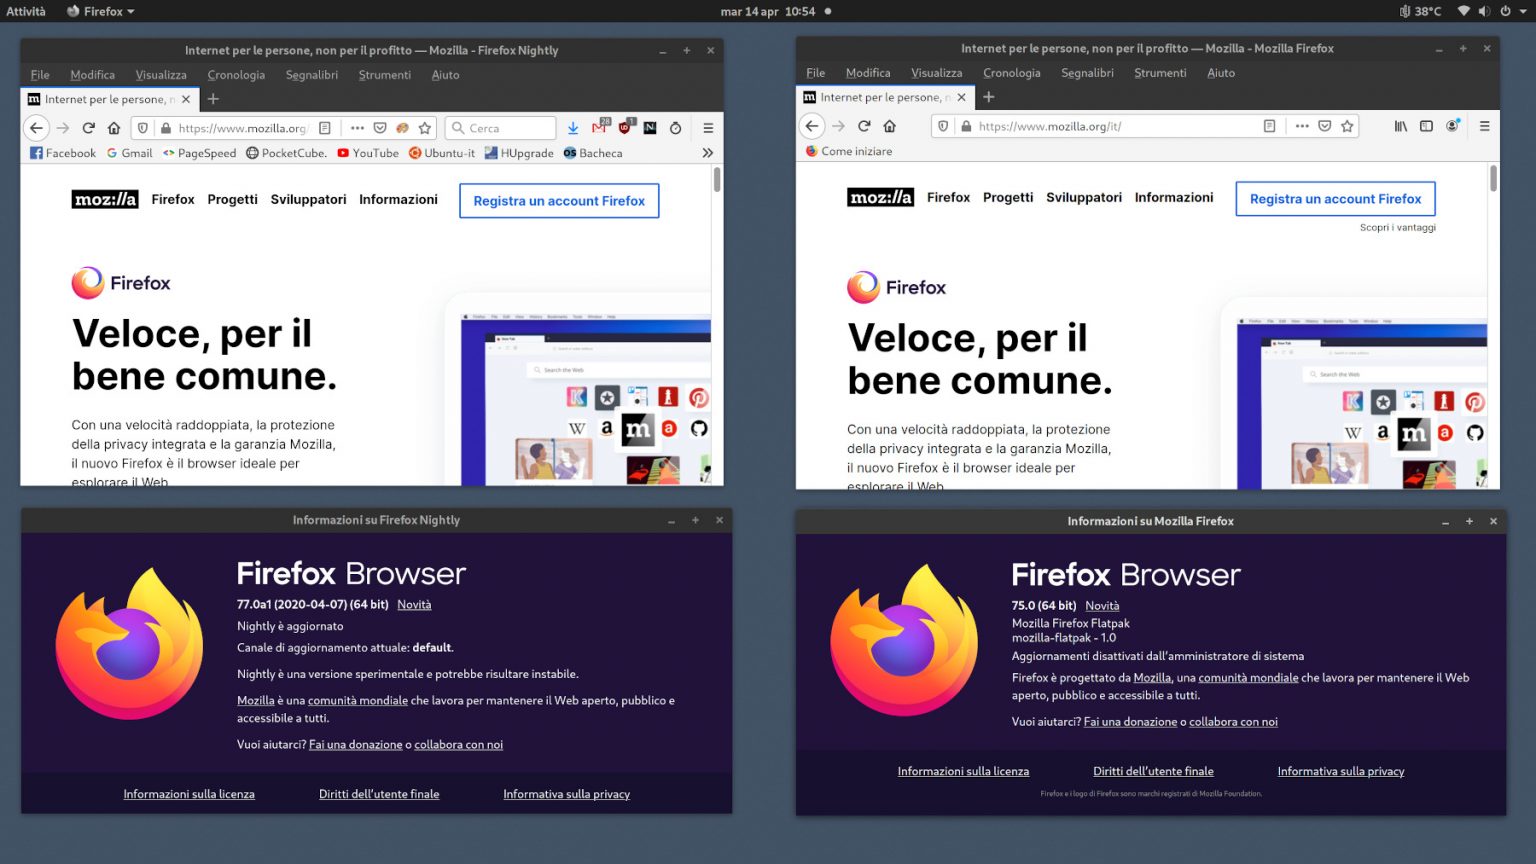Image resolution: width=1536 pixels, height=864 pixels.
Task: Open home page in Mozilla Firefox window
Action: click(890, 126)
